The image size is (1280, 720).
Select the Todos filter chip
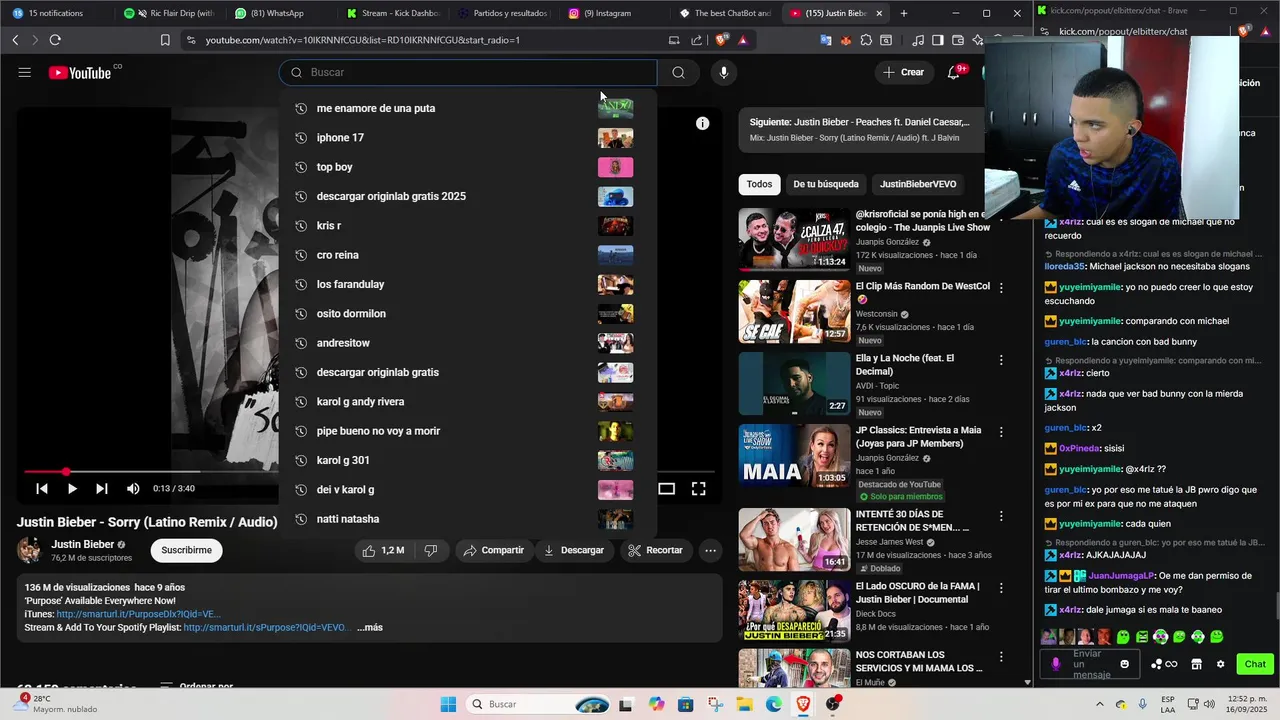tap(759, 184)
